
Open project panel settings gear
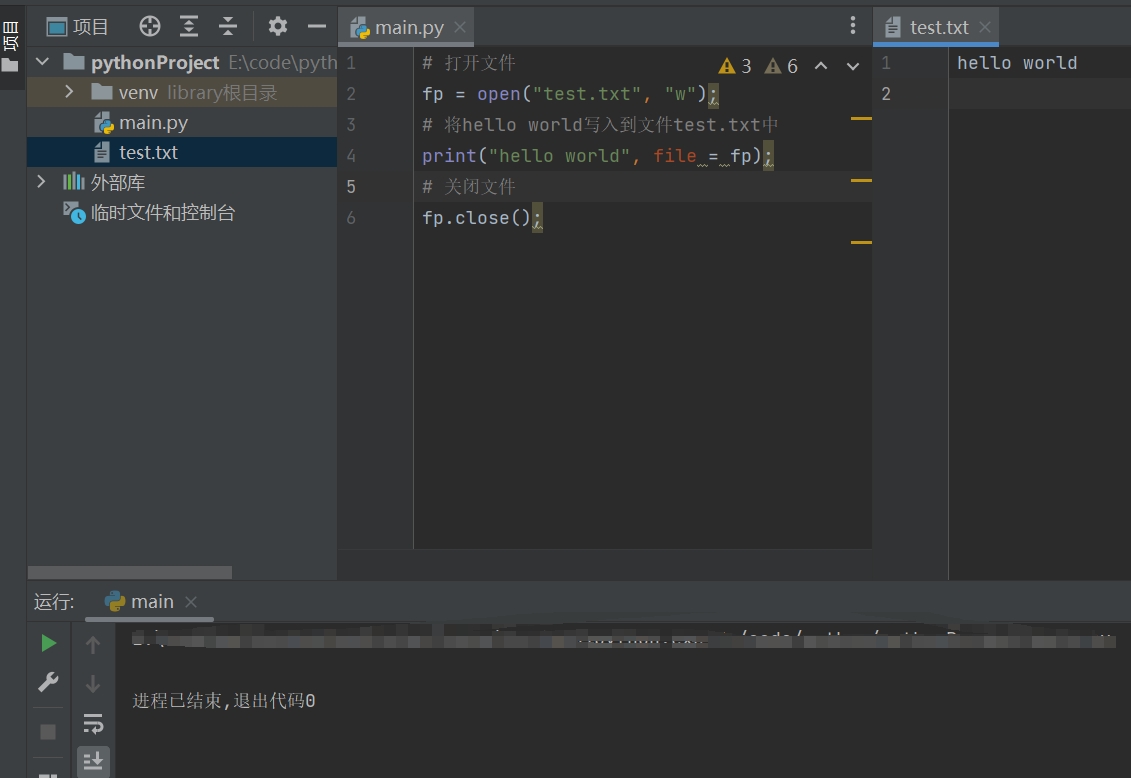[278, 27]
